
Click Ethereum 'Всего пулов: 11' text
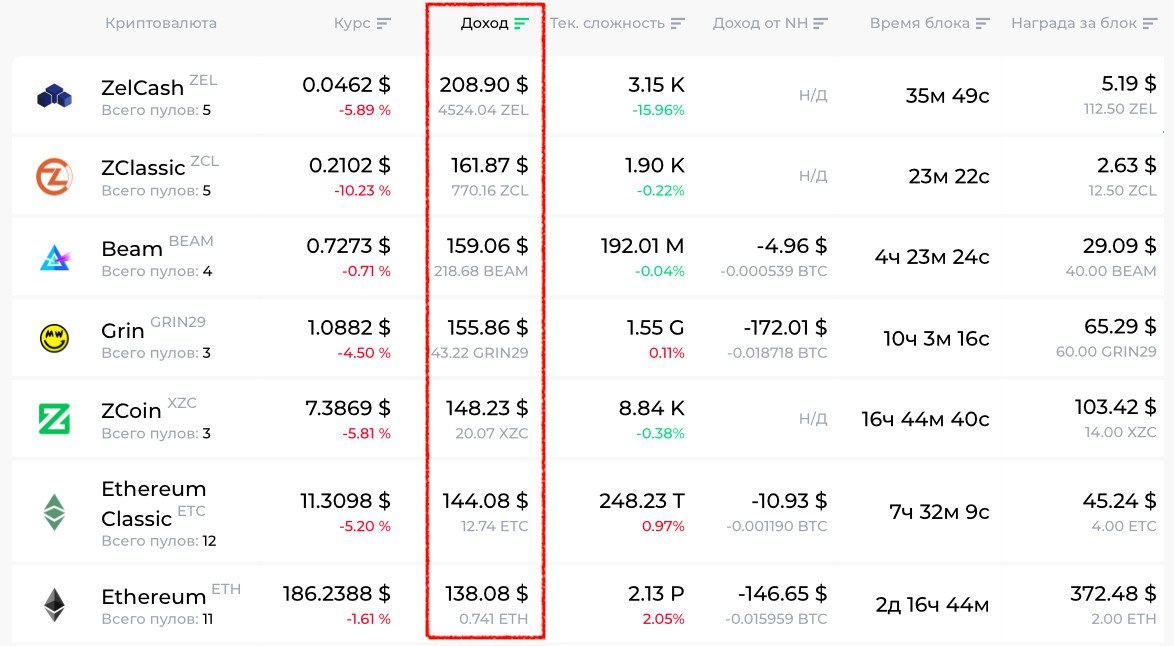(x=157, y=619)
